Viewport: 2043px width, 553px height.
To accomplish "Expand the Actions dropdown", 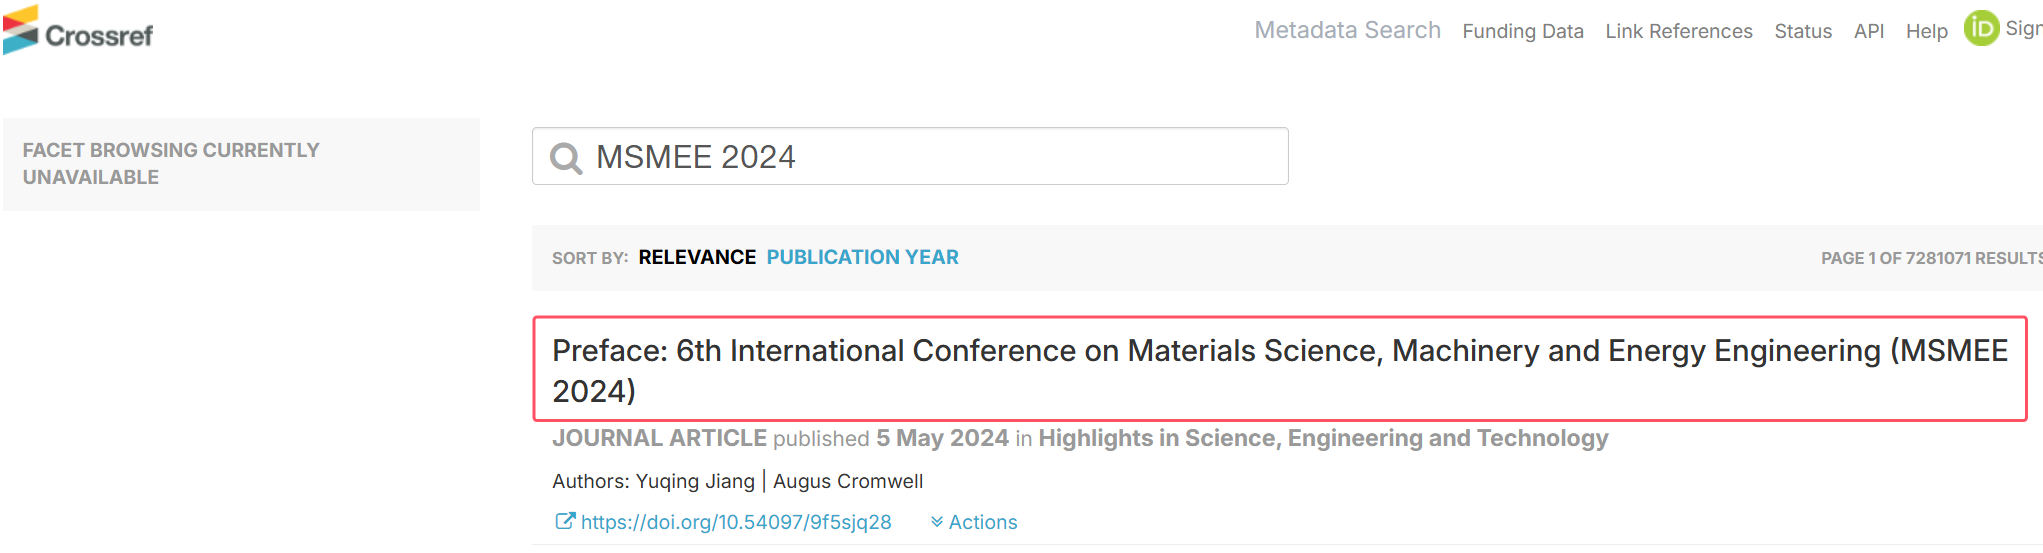I will click(974, 522).
